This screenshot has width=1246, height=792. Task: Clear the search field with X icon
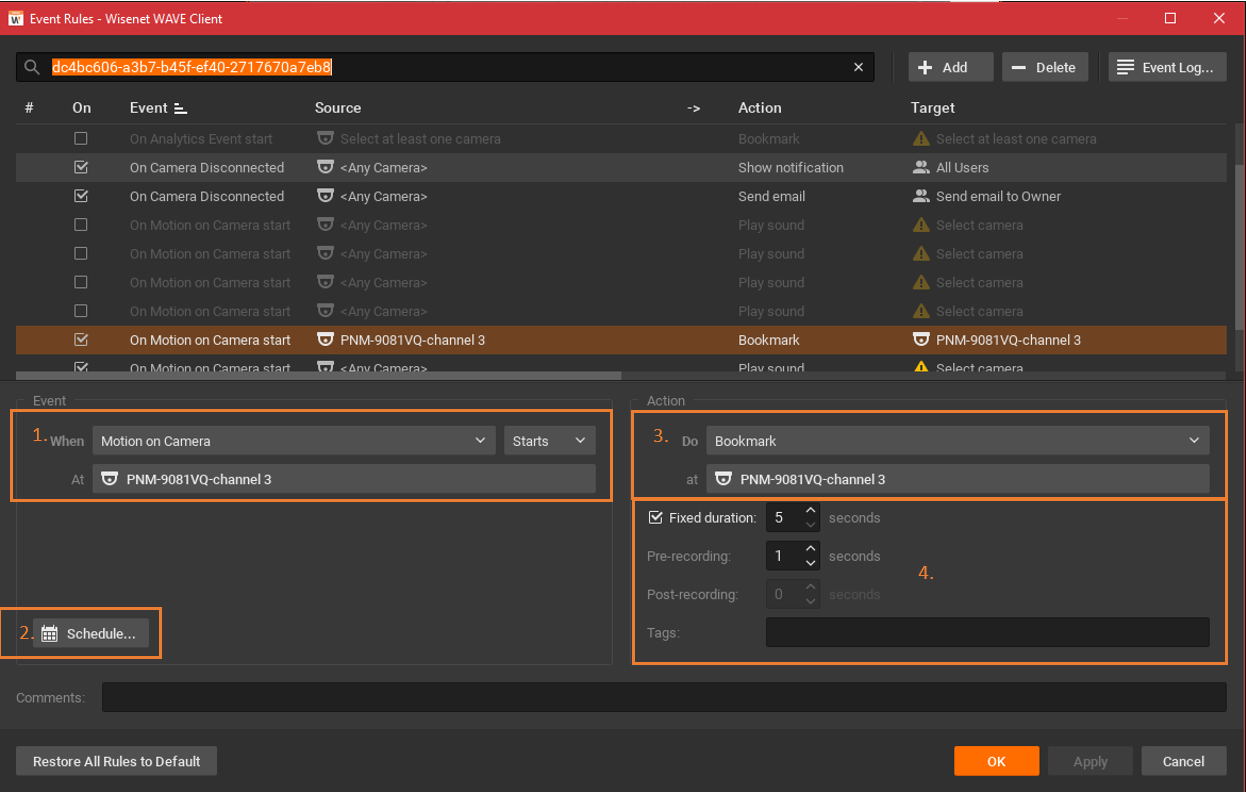pyautogui.click(x=858, y=67)
